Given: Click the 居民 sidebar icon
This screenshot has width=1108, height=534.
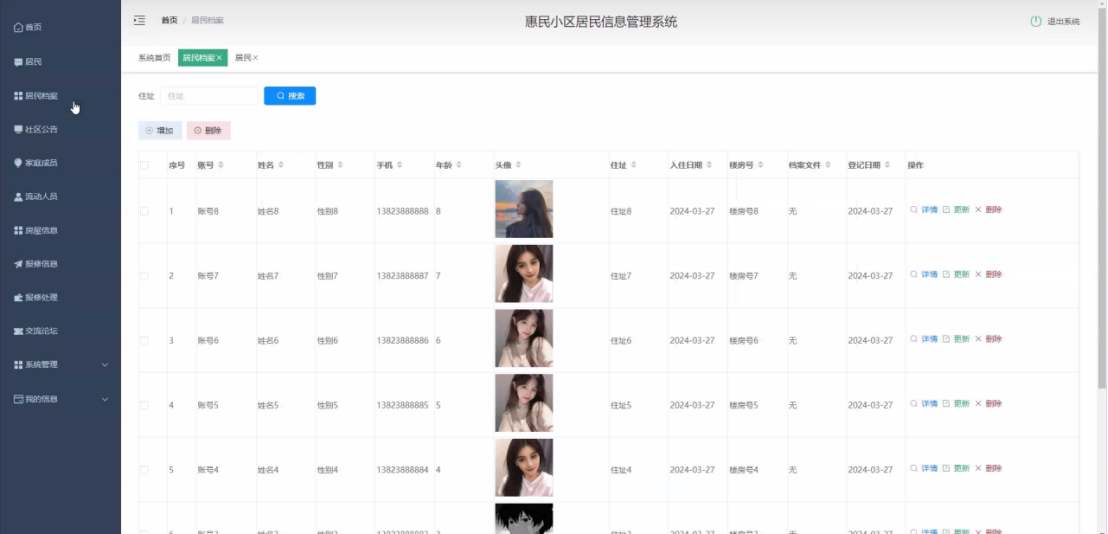Looking at the screenshot, I should (18, 62).
